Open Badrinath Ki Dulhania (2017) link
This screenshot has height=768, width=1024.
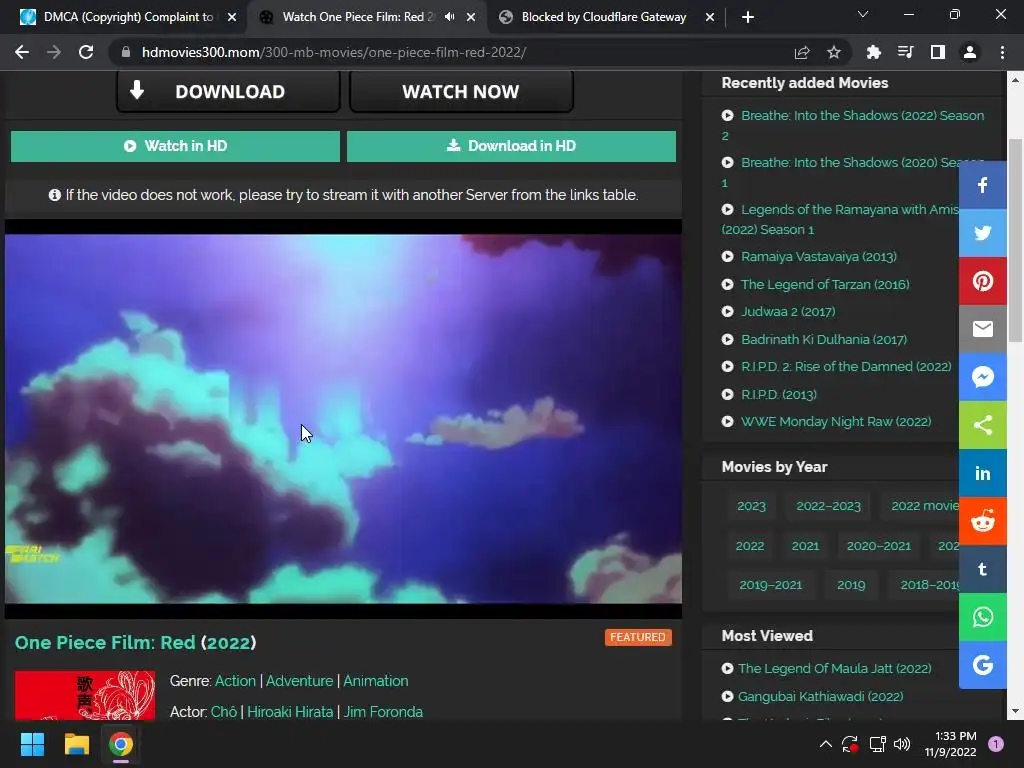tap(824, 340)
